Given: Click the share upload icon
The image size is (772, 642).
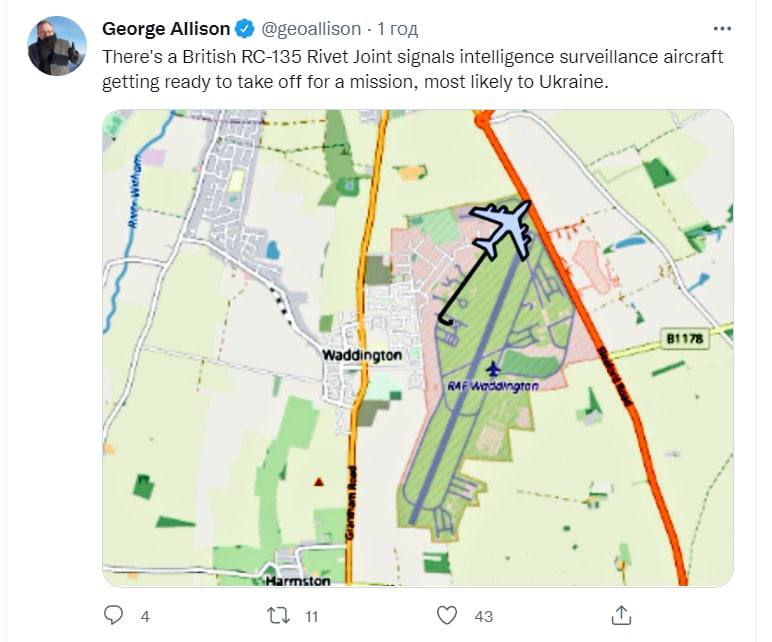Looking at the screenshot, I should click(x=620, y=616).
